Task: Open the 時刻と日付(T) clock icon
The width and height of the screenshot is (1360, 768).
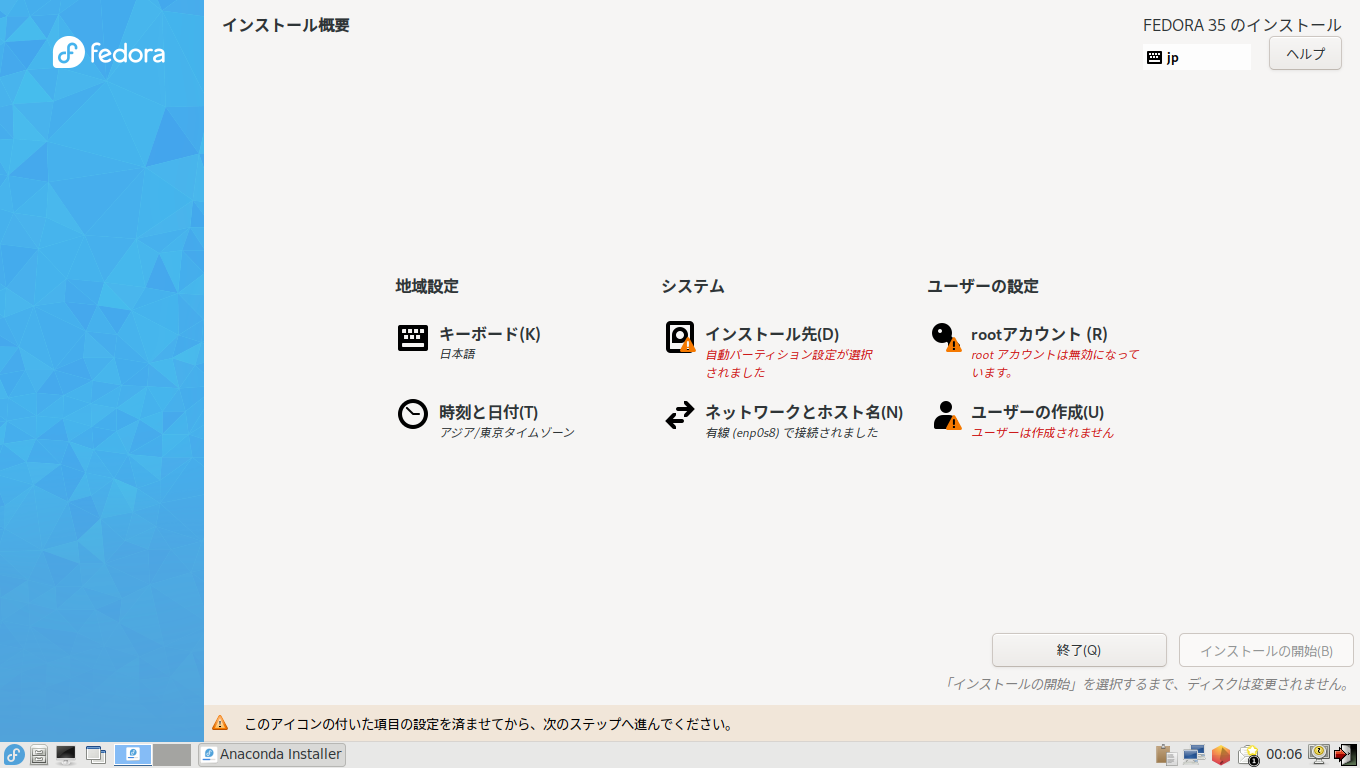Action: (x=413, y=414)
